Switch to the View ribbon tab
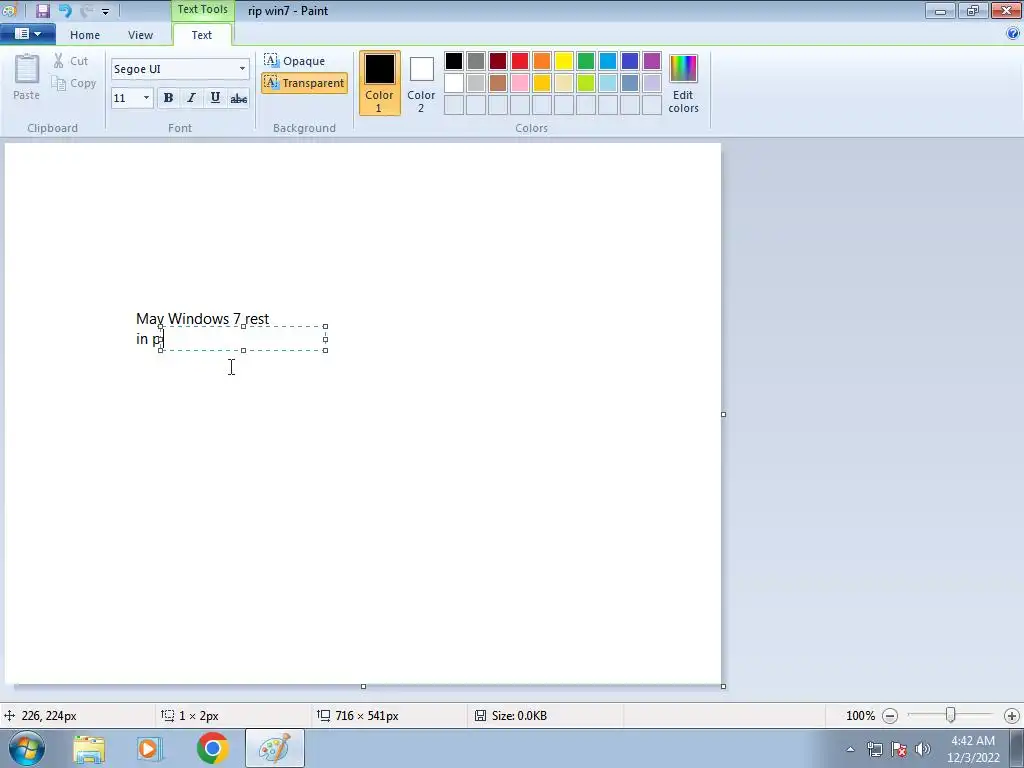The width and height of the screenshot is (1024, 768). coord(140,35)
